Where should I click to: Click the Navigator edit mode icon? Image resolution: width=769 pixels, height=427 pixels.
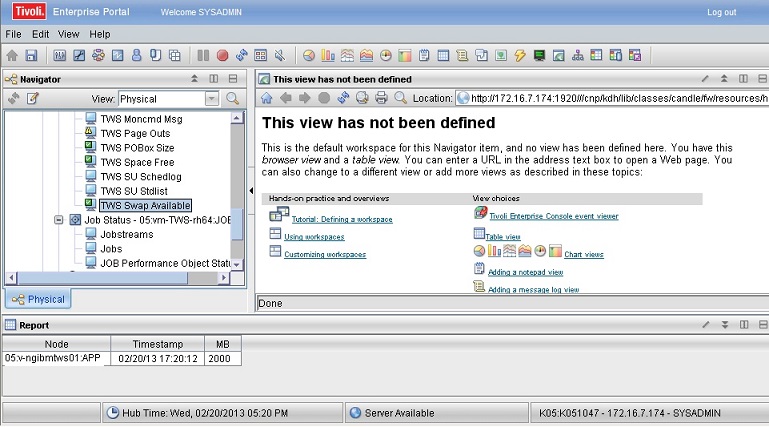coord(32,99)
